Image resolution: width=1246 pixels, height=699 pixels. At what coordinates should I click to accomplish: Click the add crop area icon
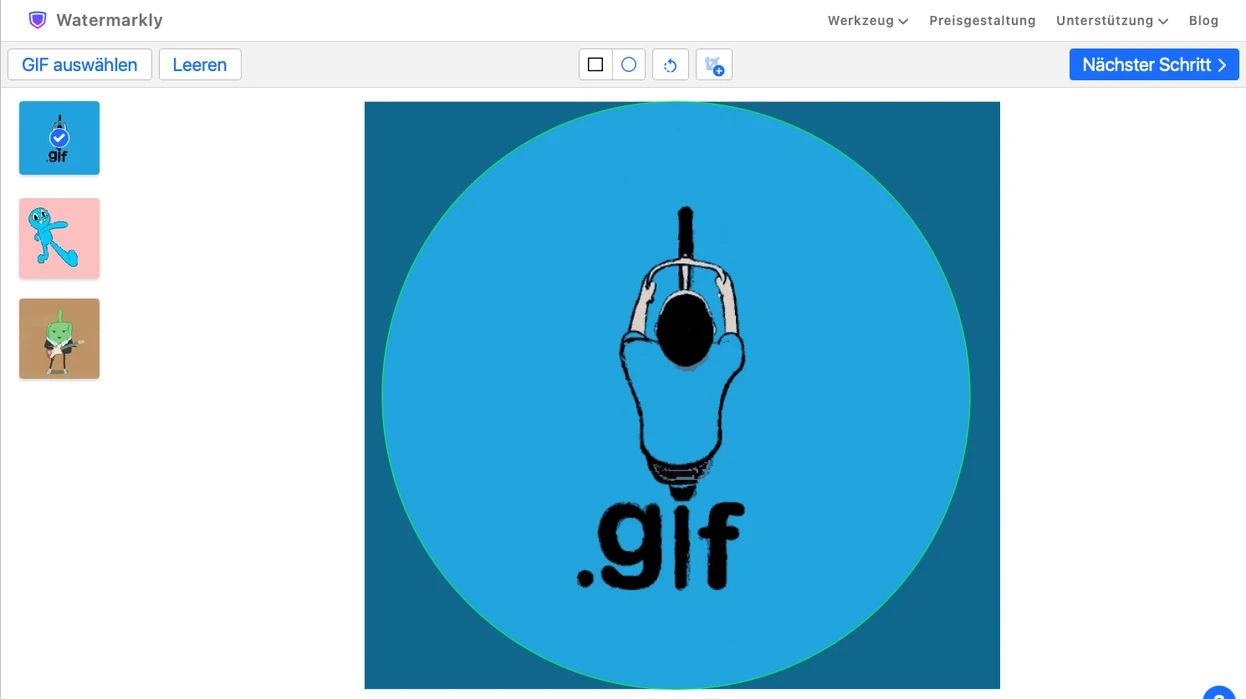point(714,65)
